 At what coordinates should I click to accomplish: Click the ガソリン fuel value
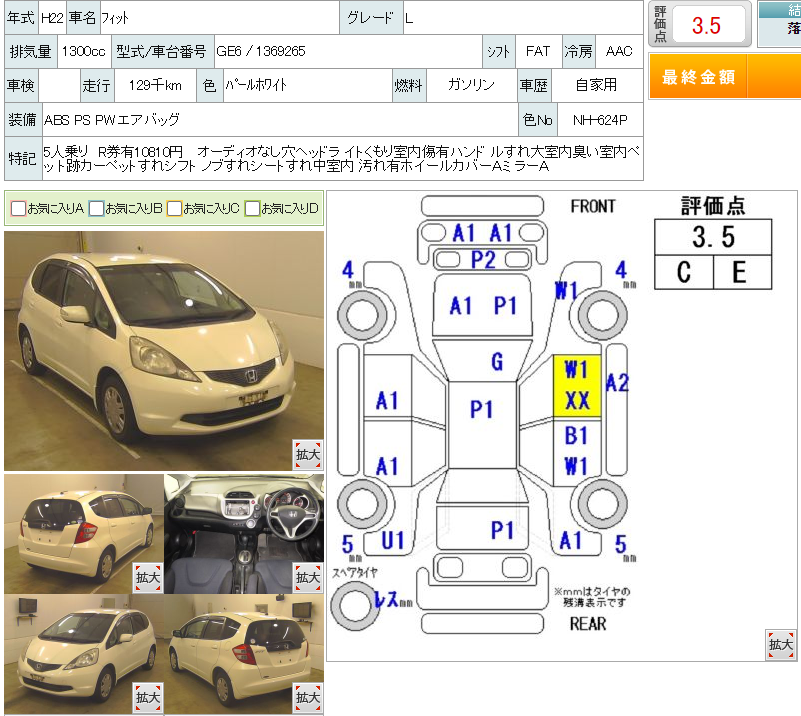[x=472, y=85]
